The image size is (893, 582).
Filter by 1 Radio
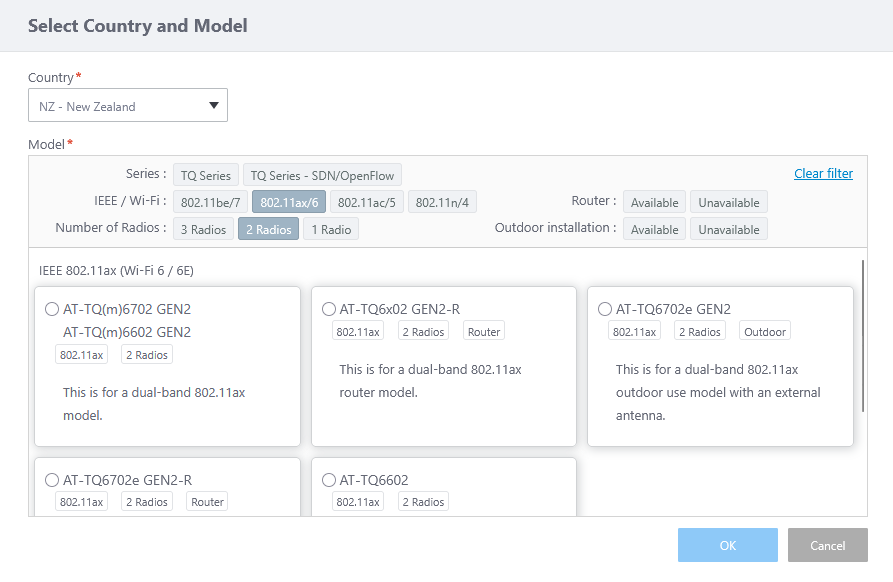[331, 229]
